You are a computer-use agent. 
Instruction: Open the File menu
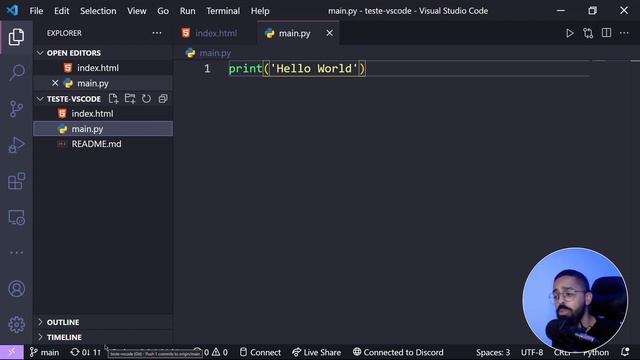coord(36,11)
